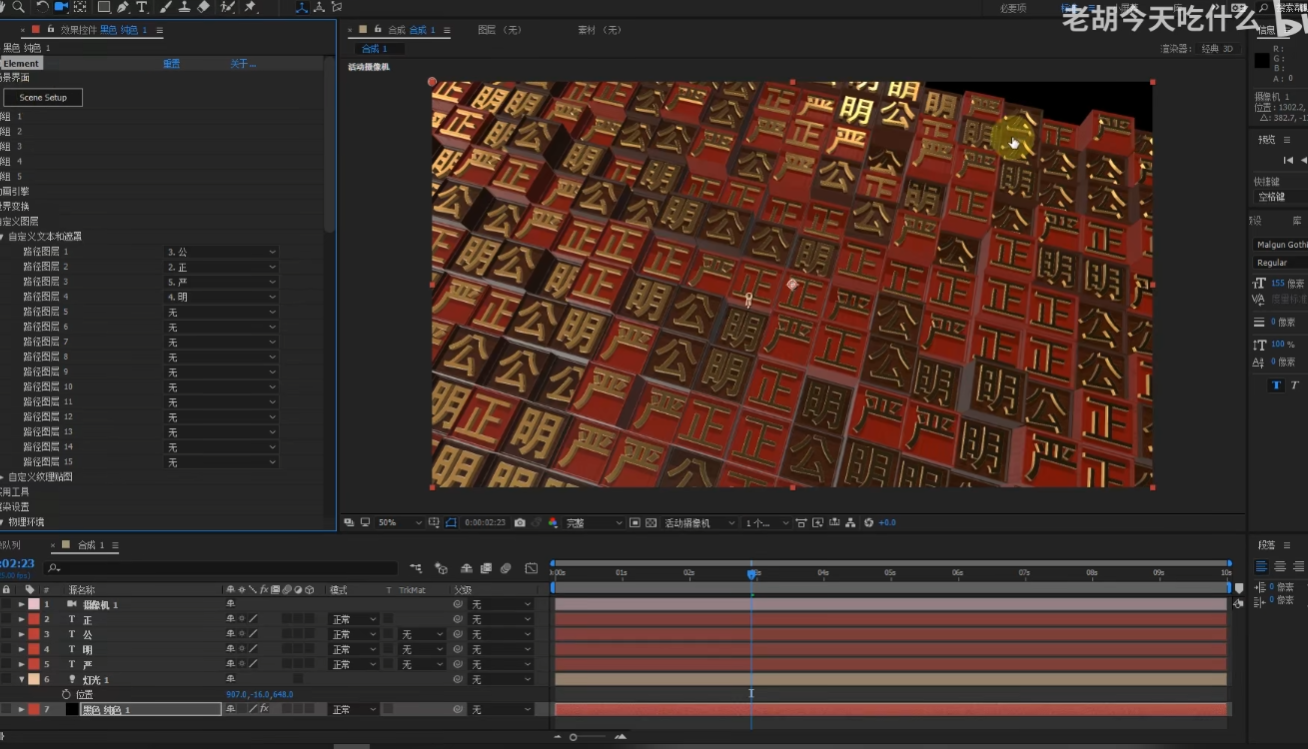1308x749 pixels.
Task: Select the Horizontal Type tool
Action: [x=142, y=7]
